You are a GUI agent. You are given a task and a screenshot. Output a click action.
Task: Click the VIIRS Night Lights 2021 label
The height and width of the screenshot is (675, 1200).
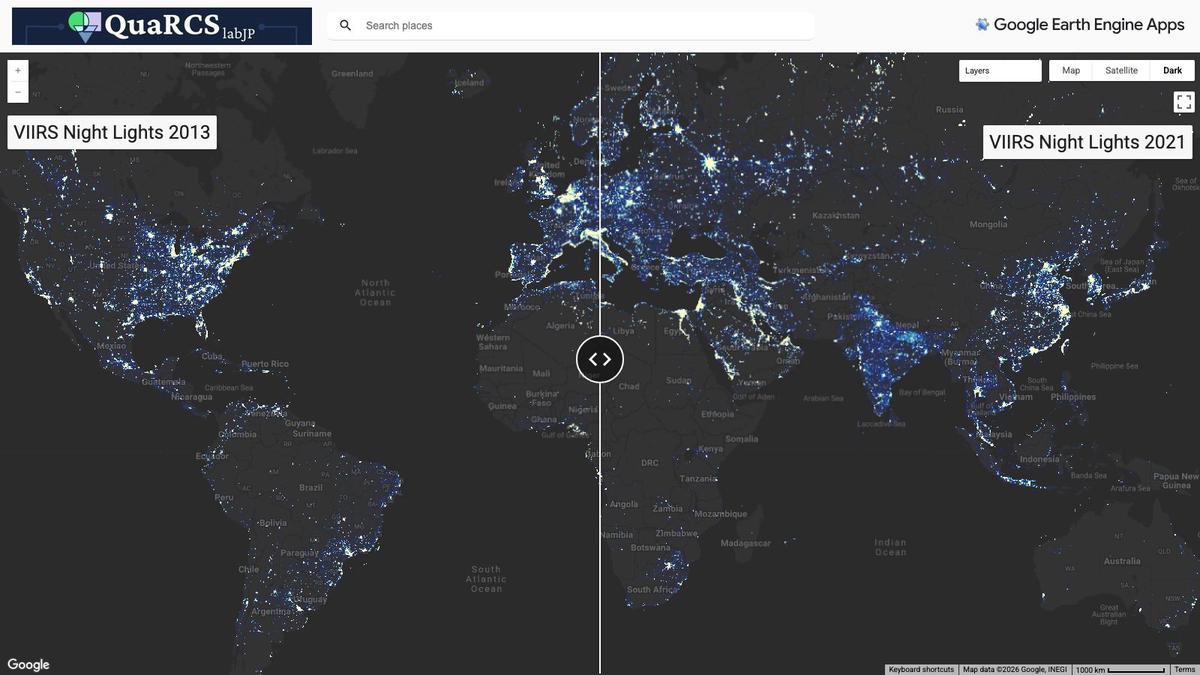coord(1087,142)
